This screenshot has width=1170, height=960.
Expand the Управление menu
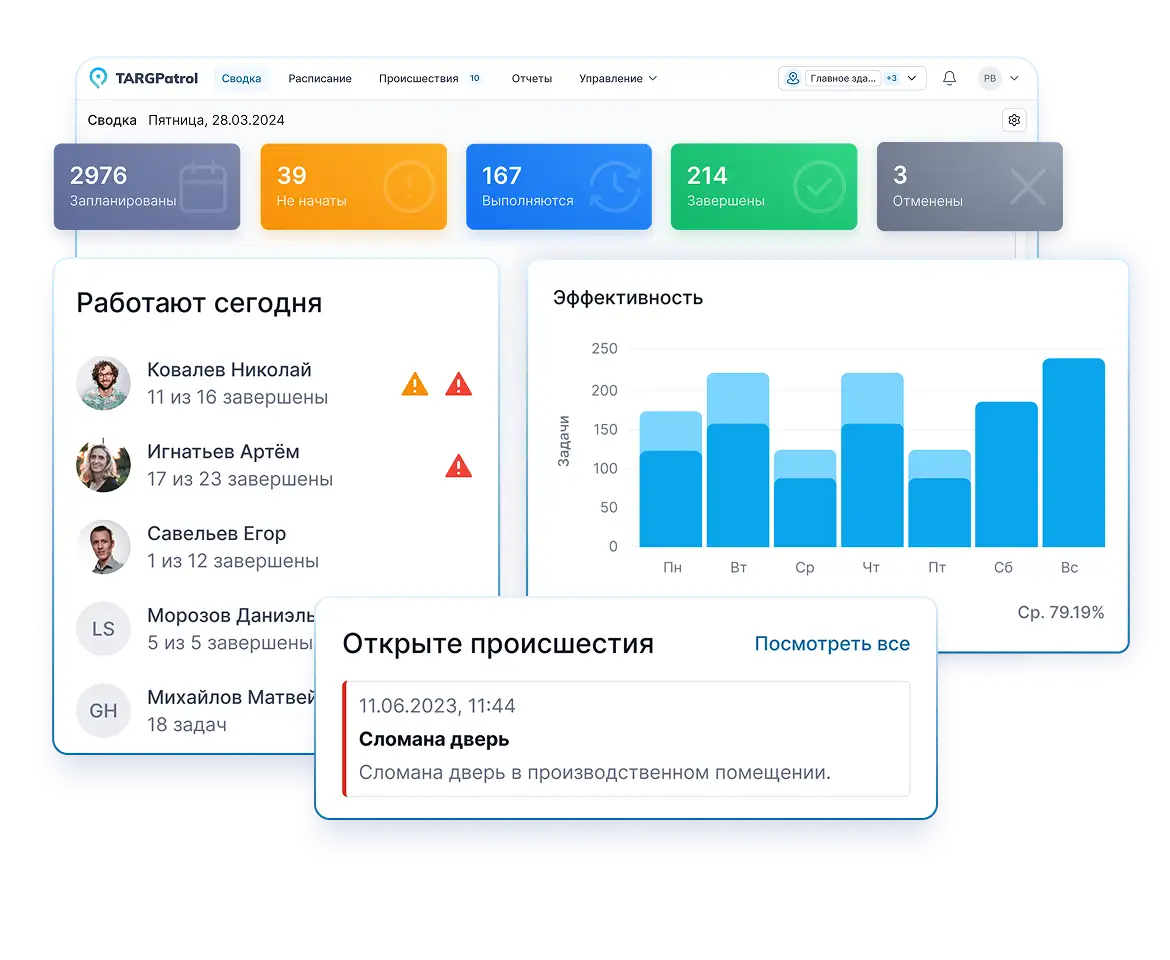pos(618,78)
